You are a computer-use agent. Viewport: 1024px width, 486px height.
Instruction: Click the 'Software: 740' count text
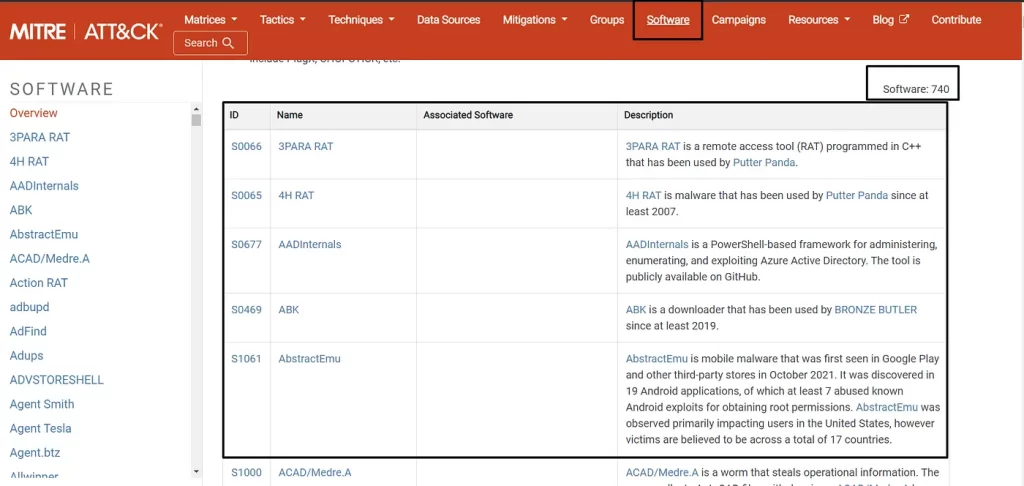pyautogui.click(x=916, y=89)
